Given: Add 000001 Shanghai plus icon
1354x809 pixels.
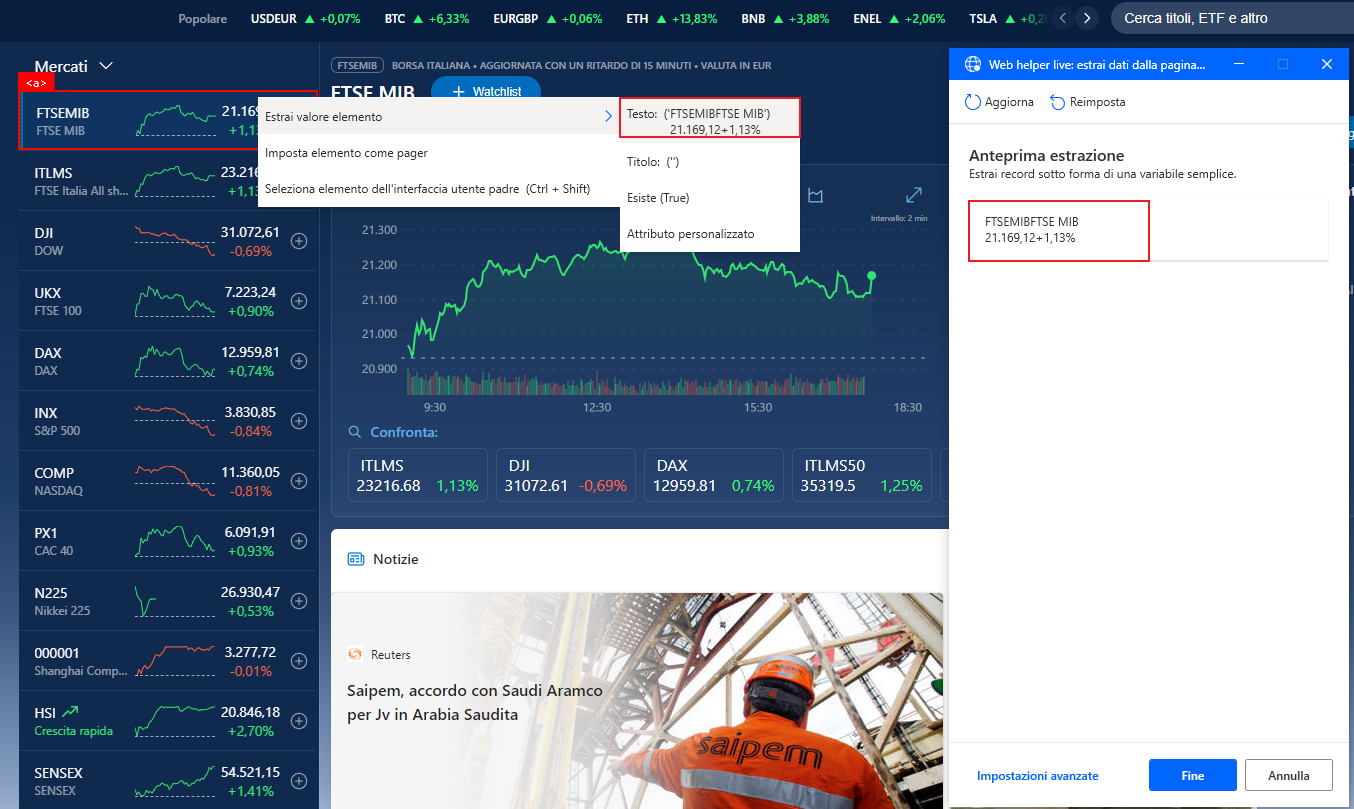Looking at the screenshot, I should (298, 661).
